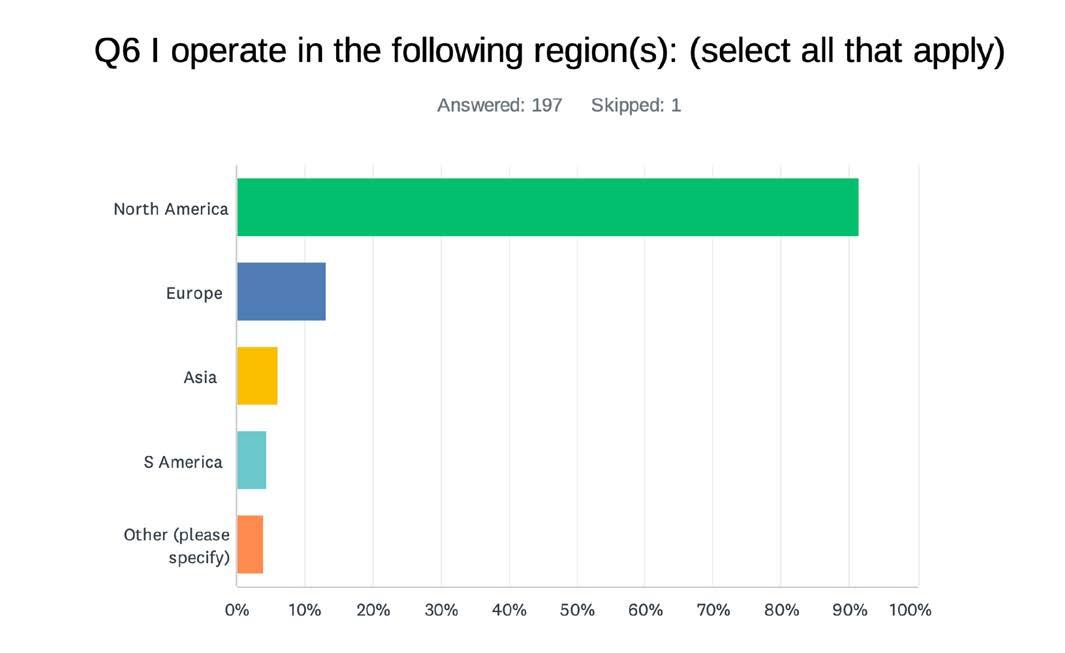The image size is (1065, 653).
Task: Click the Other (please specify) label
Action: pyautogui.click(x=177, y=546)
